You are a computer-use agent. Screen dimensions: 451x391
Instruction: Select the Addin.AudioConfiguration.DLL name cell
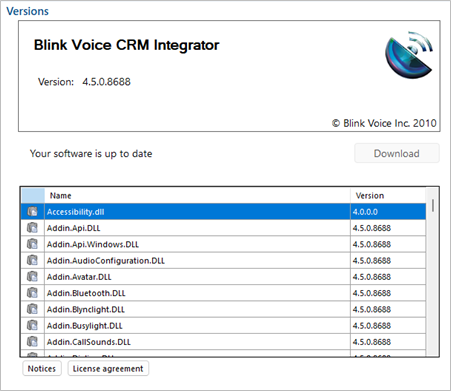tap(197, 260)
